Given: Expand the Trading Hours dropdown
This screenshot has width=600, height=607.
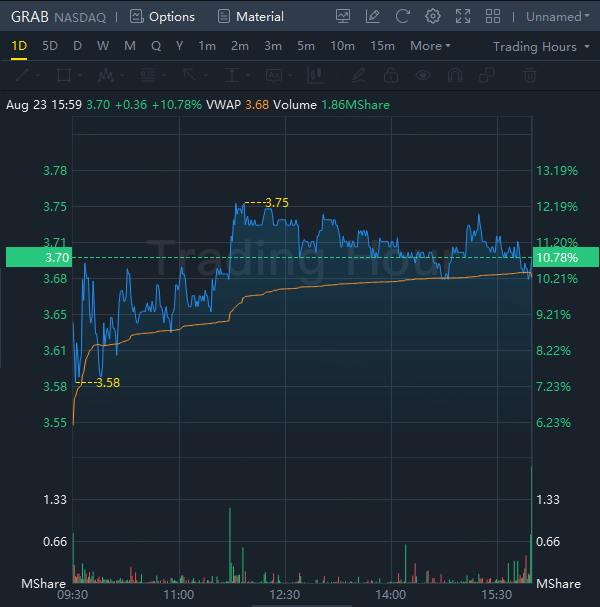Looking at the screenshot, I should pyautogui.click(x=541, y=47).
